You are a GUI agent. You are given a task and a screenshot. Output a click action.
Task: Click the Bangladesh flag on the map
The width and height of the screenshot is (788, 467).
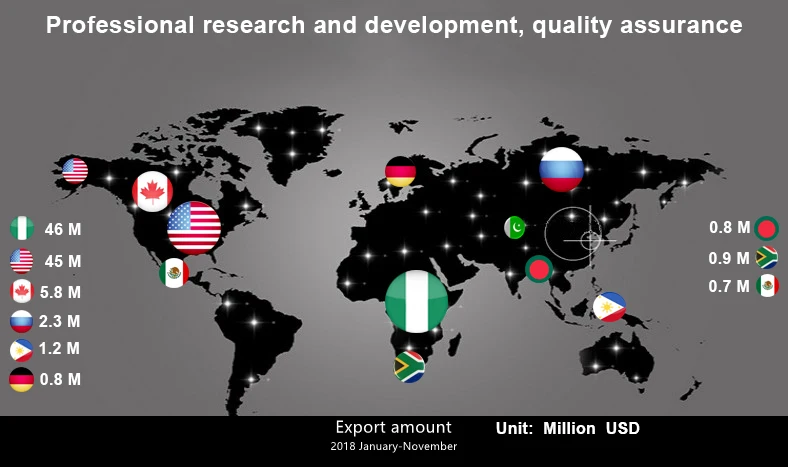point(539,269)
